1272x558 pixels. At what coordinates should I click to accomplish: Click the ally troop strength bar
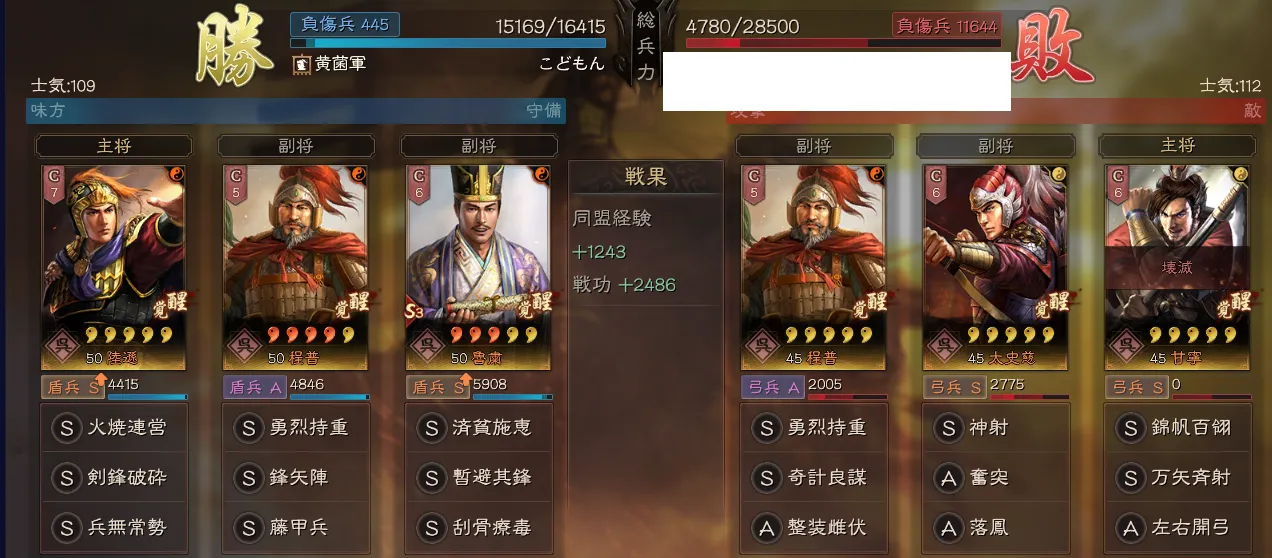pyautogui.click(x=448, y=44)
